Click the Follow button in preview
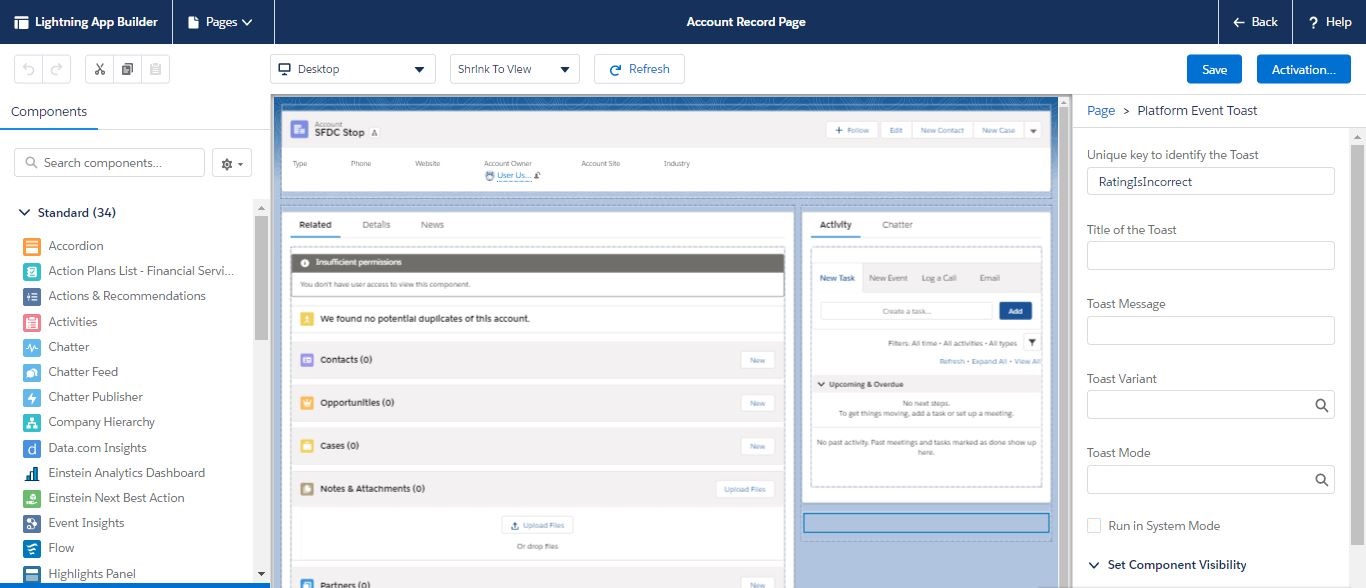Image resolution: width=1366 pixels, height=588 pixels. tap(852, 130)
